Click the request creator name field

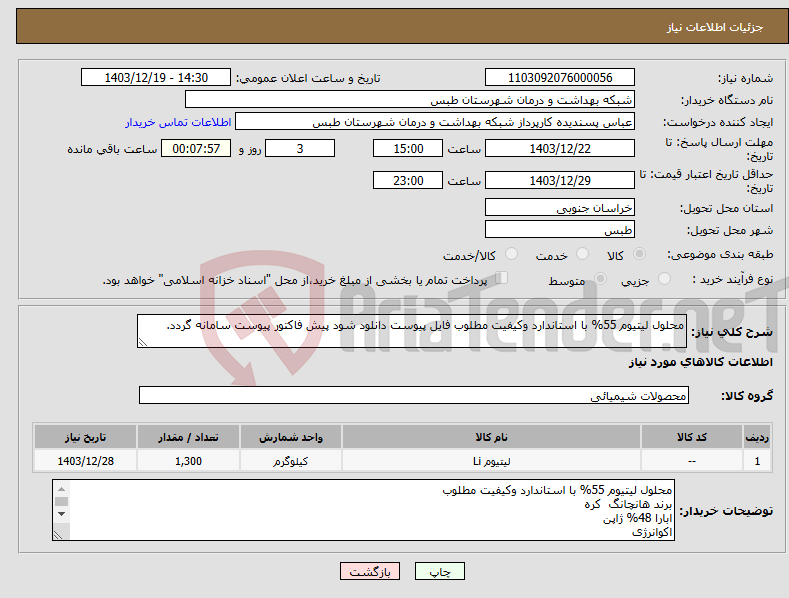(435, 122)
